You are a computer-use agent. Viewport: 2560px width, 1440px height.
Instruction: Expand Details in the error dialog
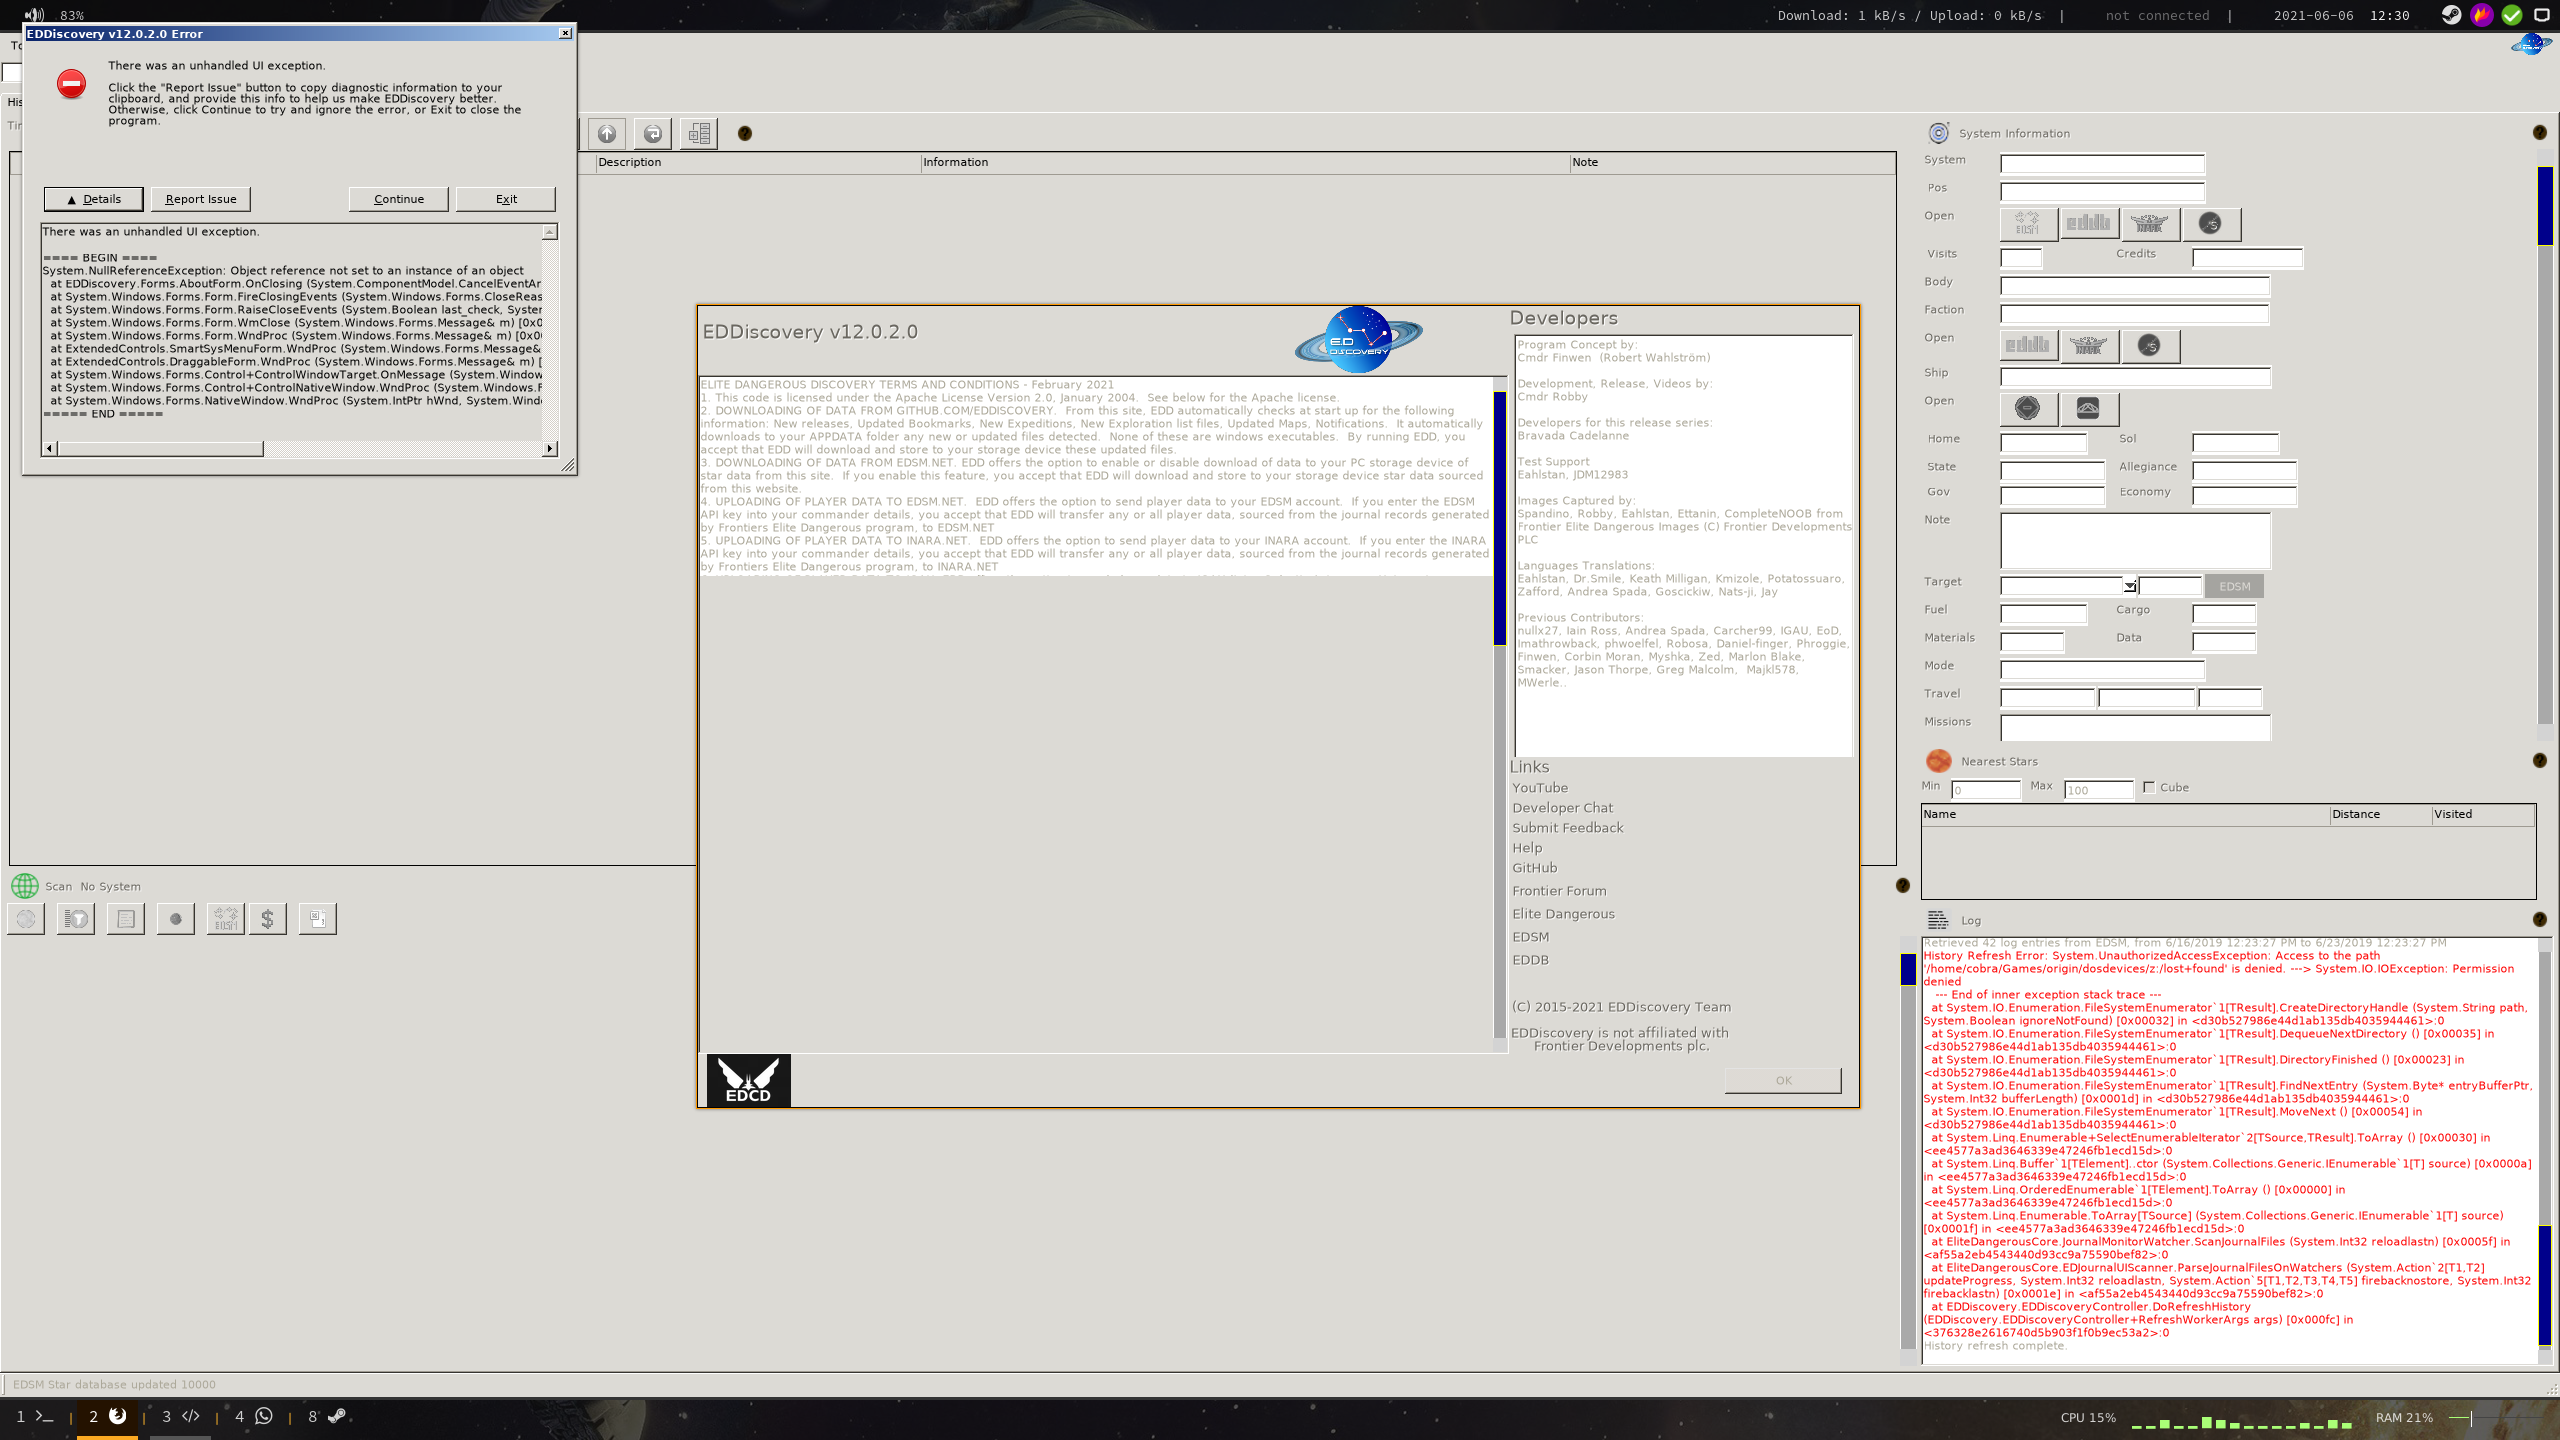click(93, 198)
